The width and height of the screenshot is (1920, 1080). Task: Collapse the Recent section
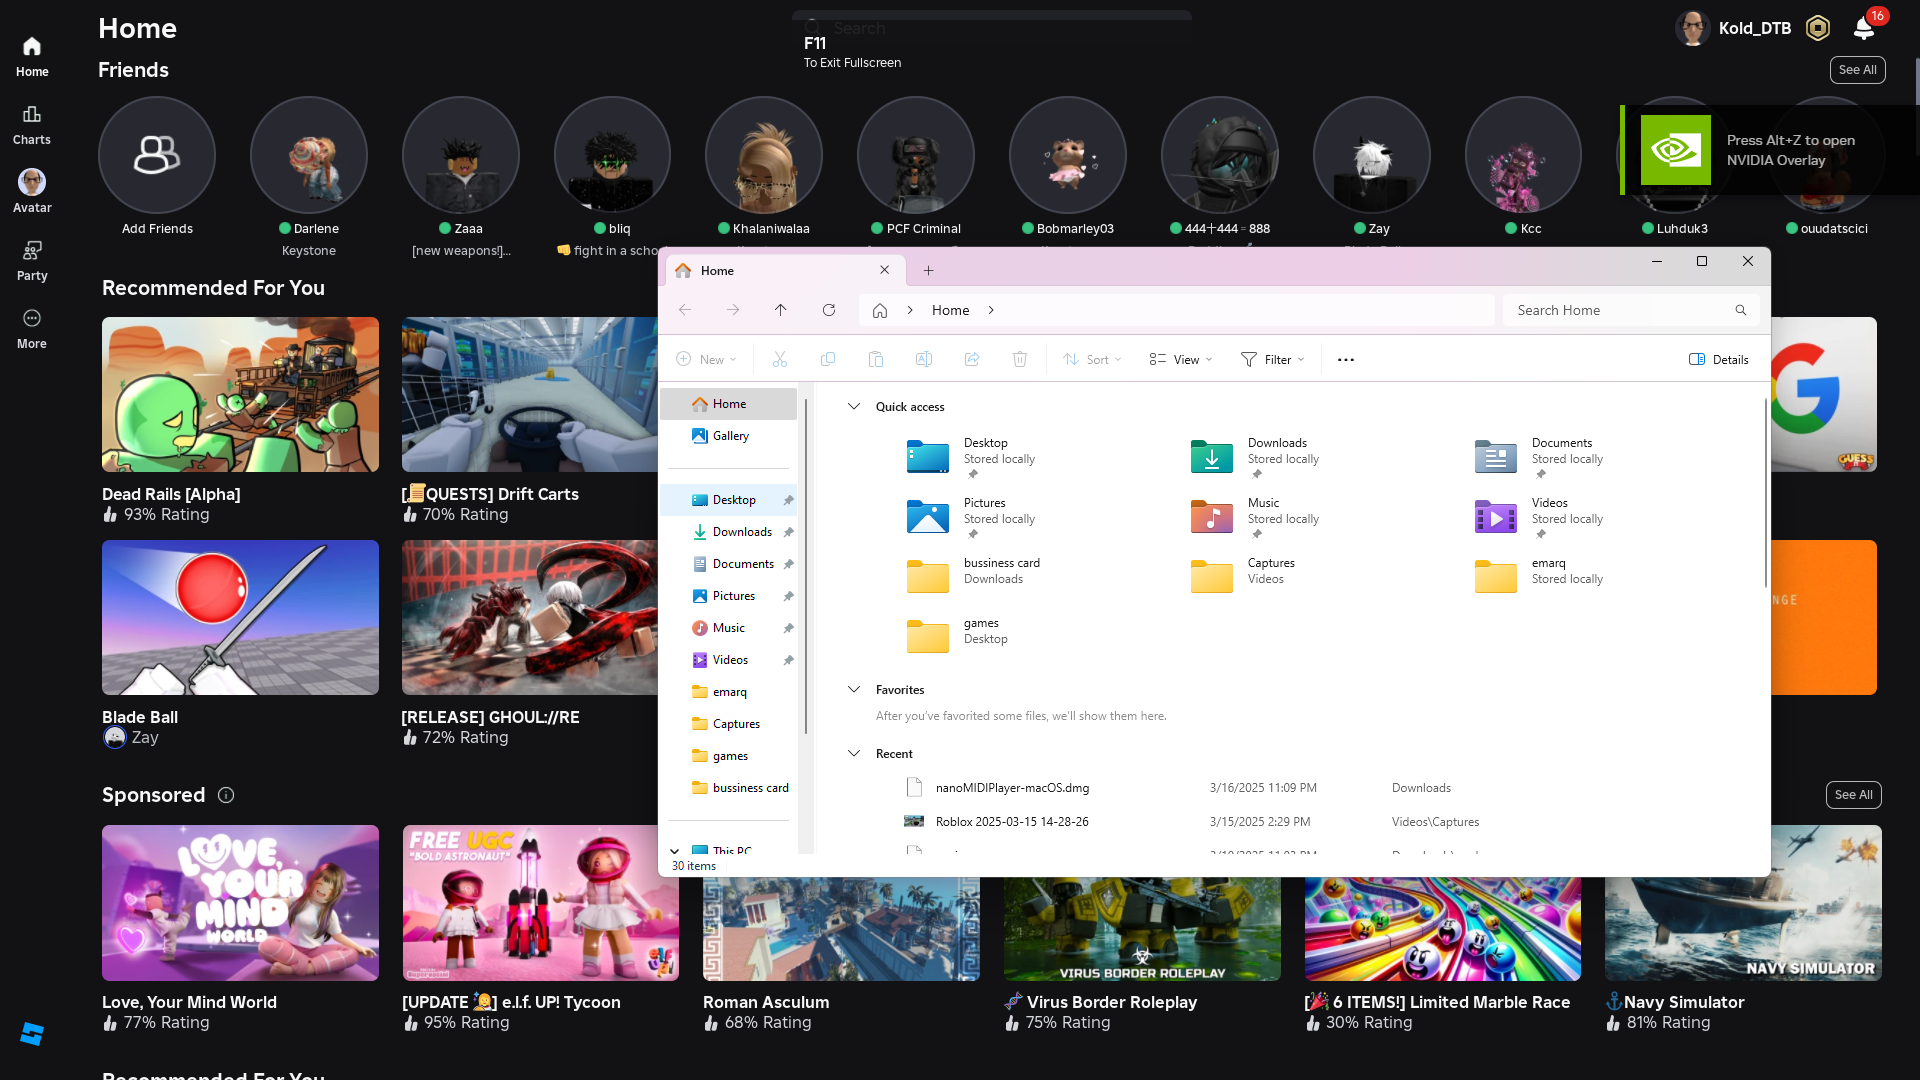point(854,753)
